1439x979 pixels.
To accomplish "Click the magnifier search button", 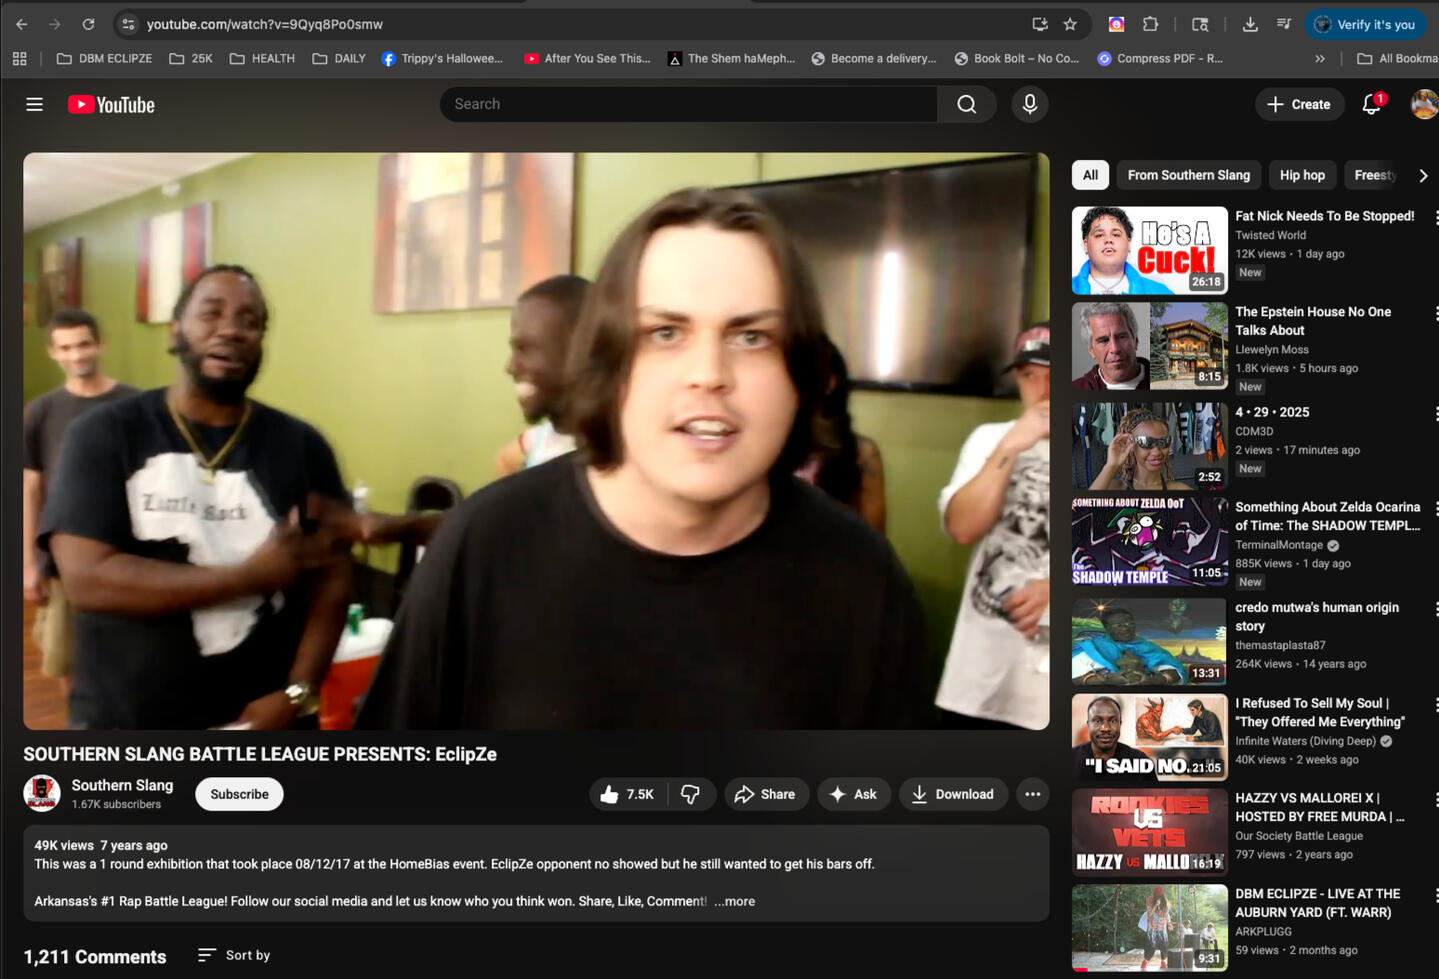I will pos(966,104).
